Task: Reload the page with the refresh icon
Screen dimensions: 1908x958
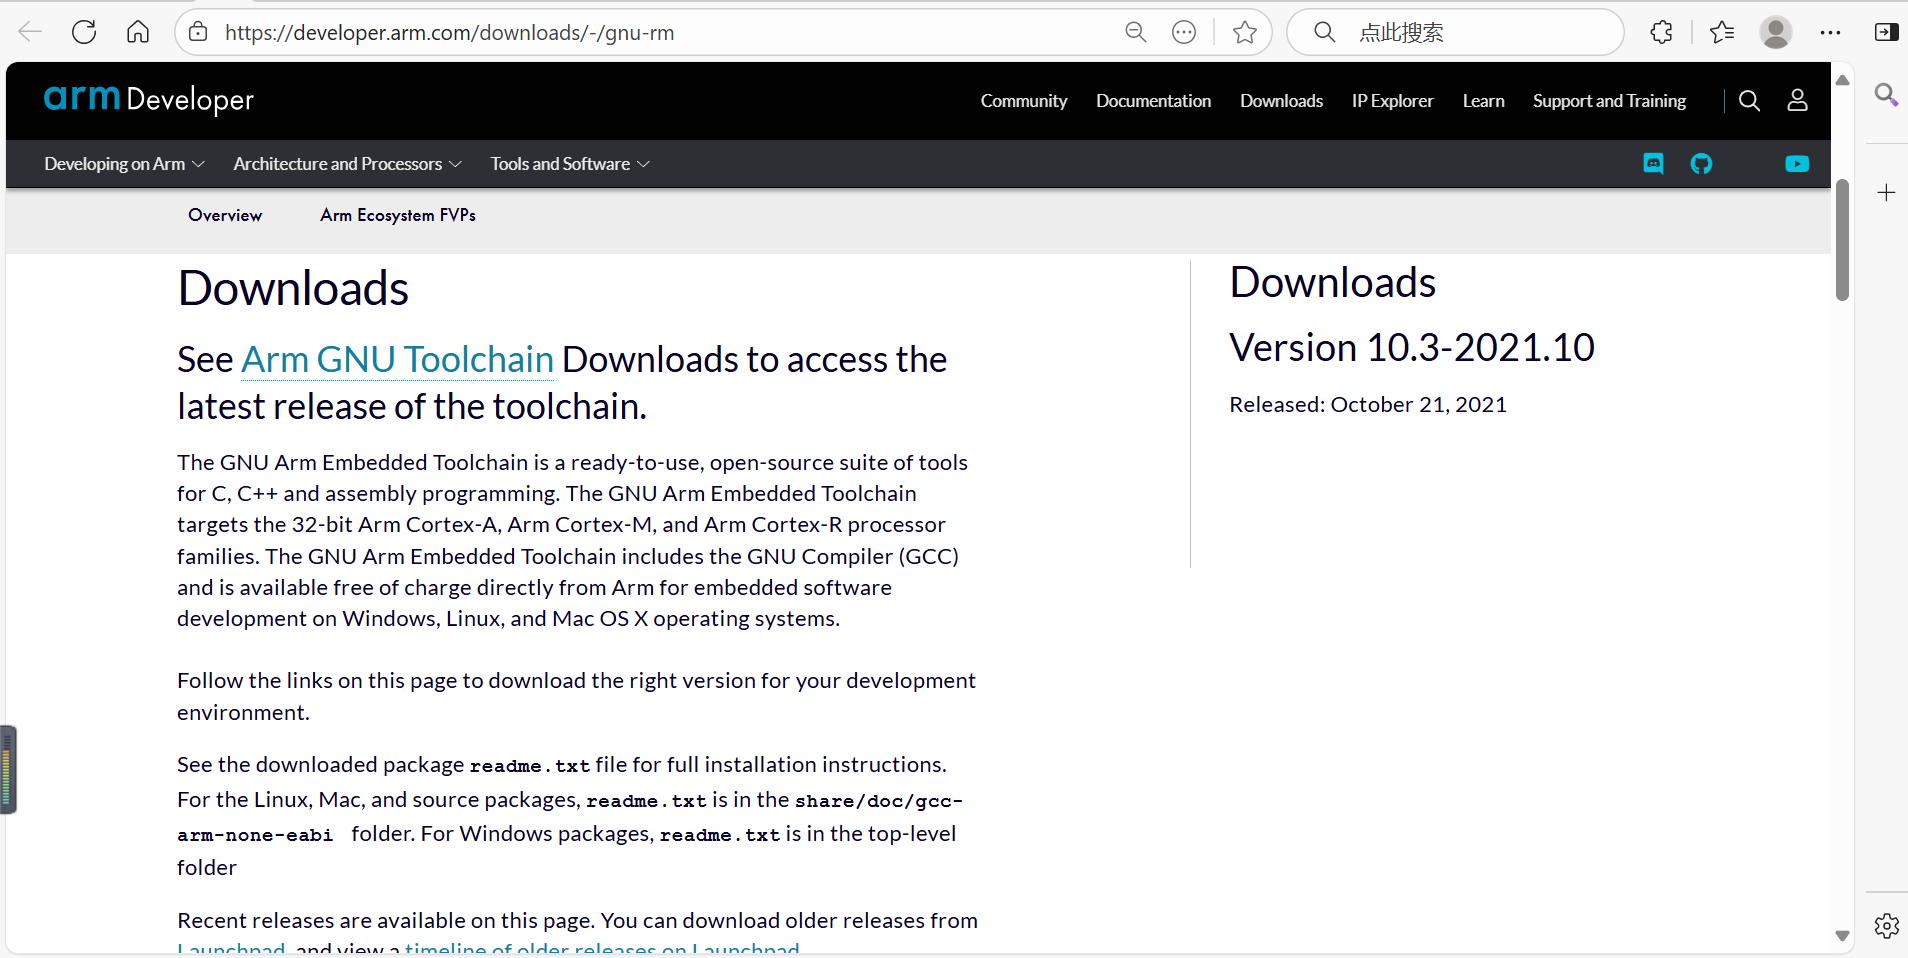Action: (x=84, y=32)
